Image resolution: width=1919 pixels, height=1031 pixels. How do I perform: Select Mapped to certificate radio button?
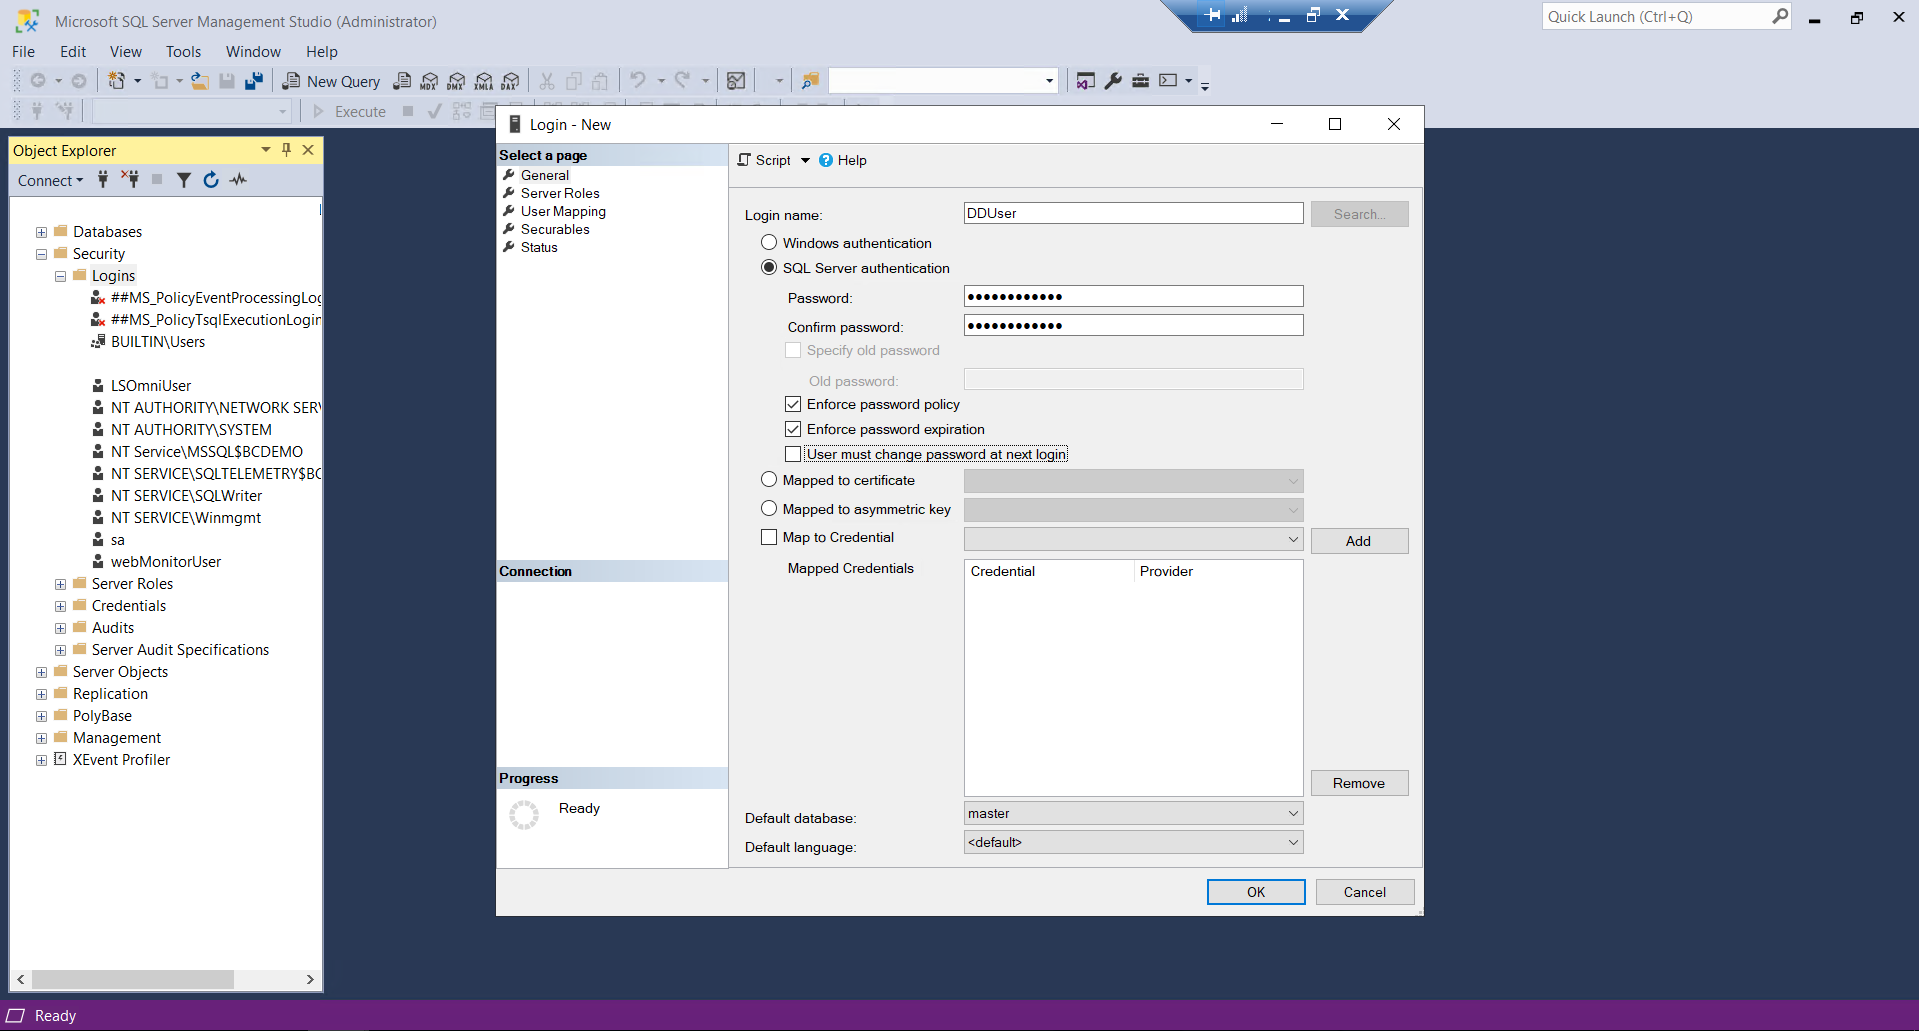[769, 479]
